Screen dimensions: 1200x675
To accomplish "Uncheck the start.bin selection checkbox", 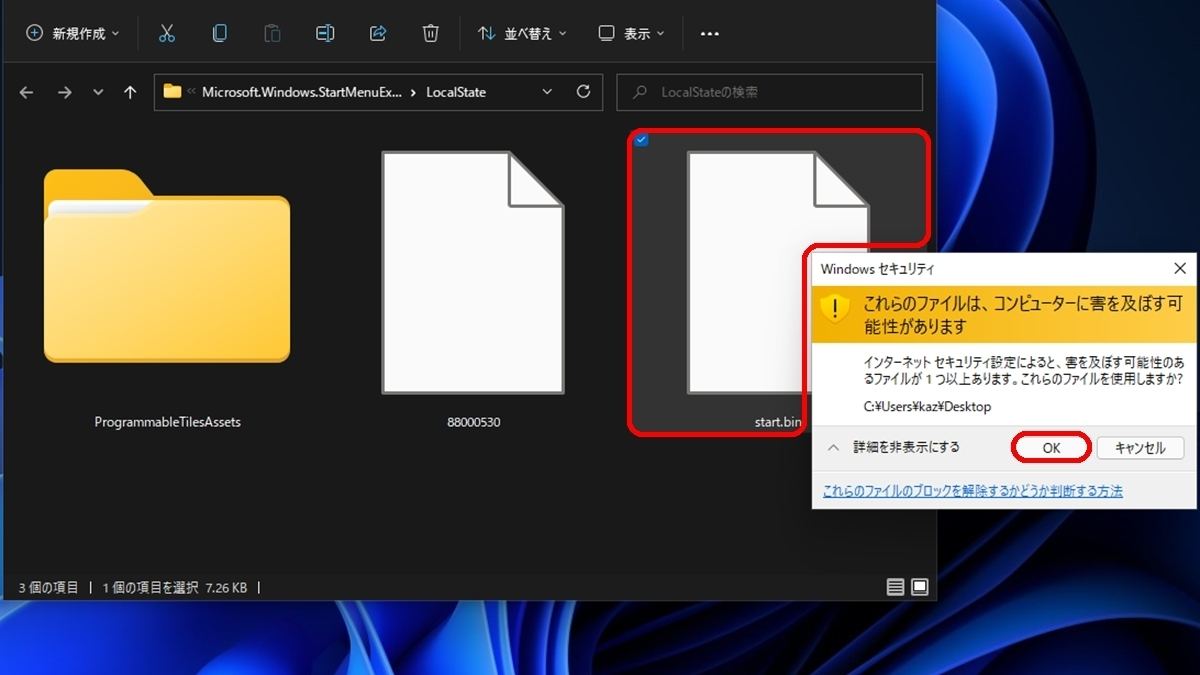I will (x=641, y=140).
